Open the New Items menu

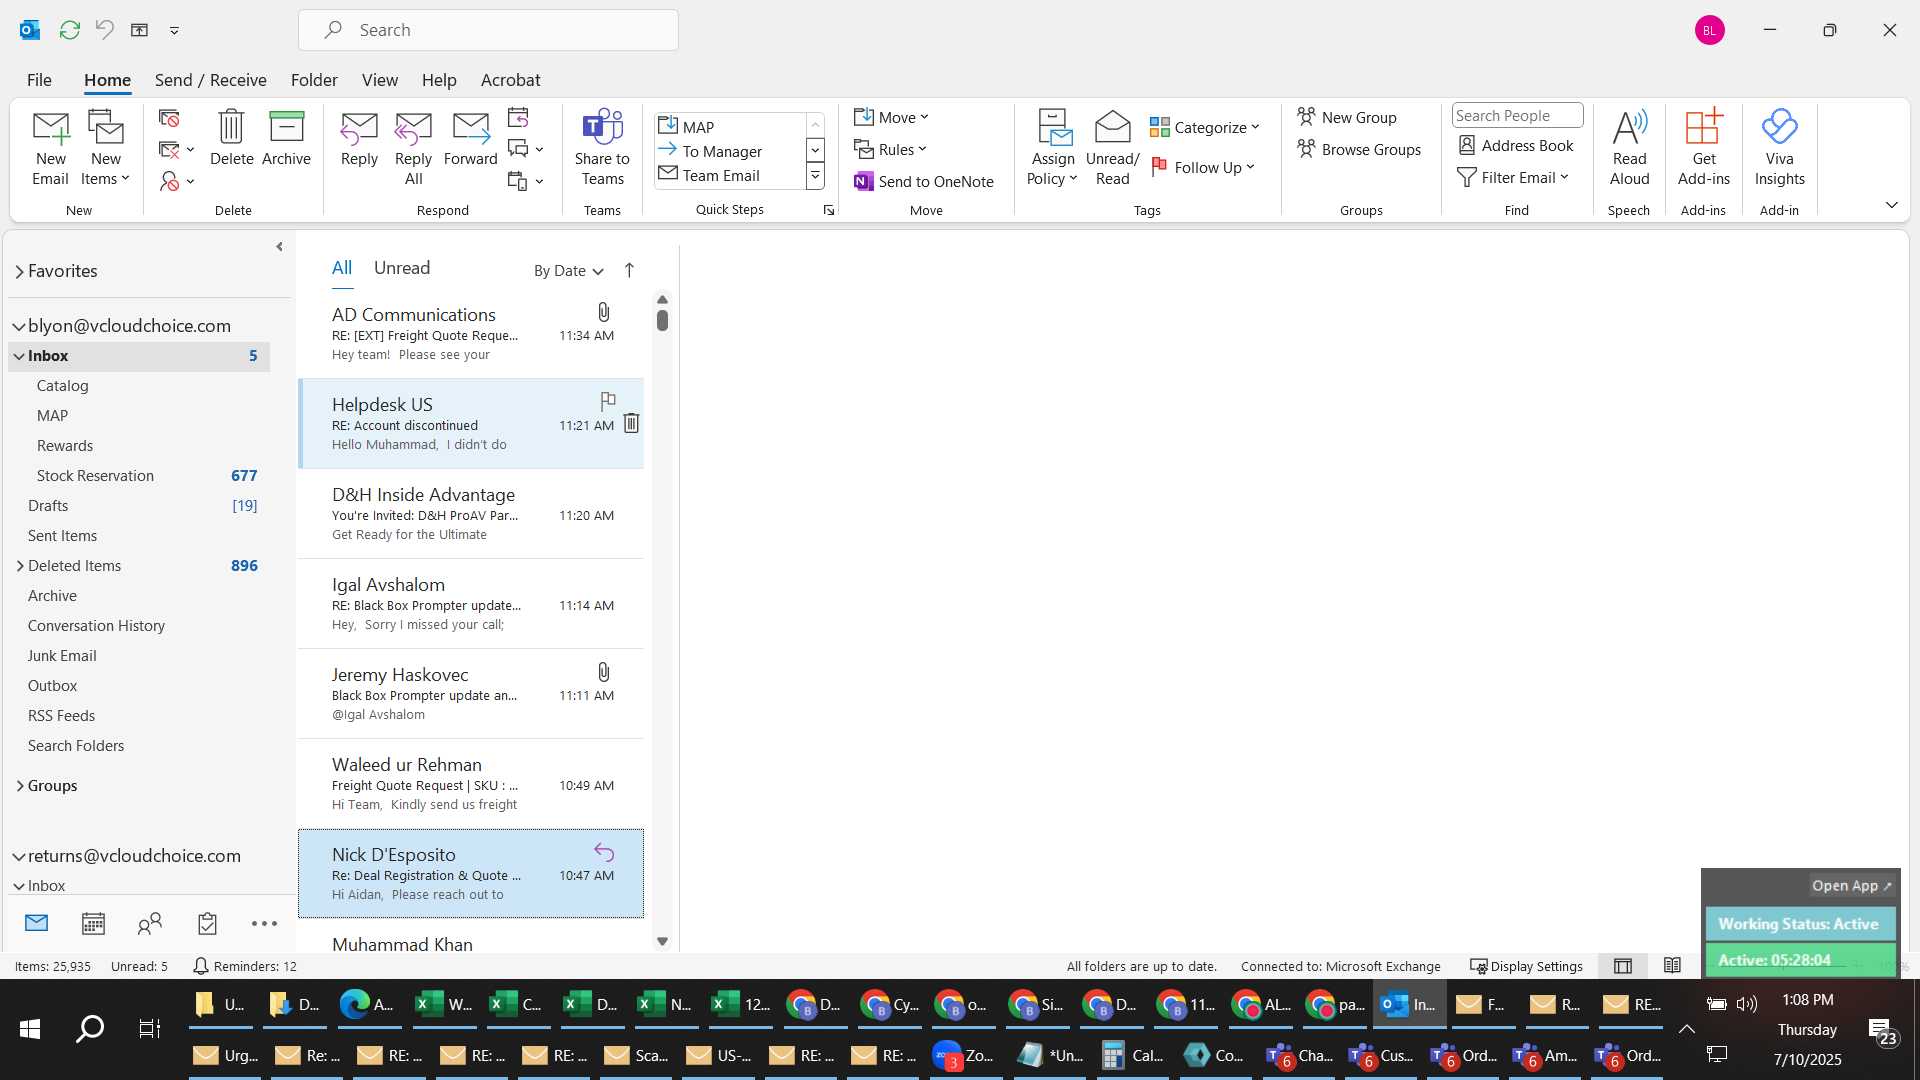105,148
